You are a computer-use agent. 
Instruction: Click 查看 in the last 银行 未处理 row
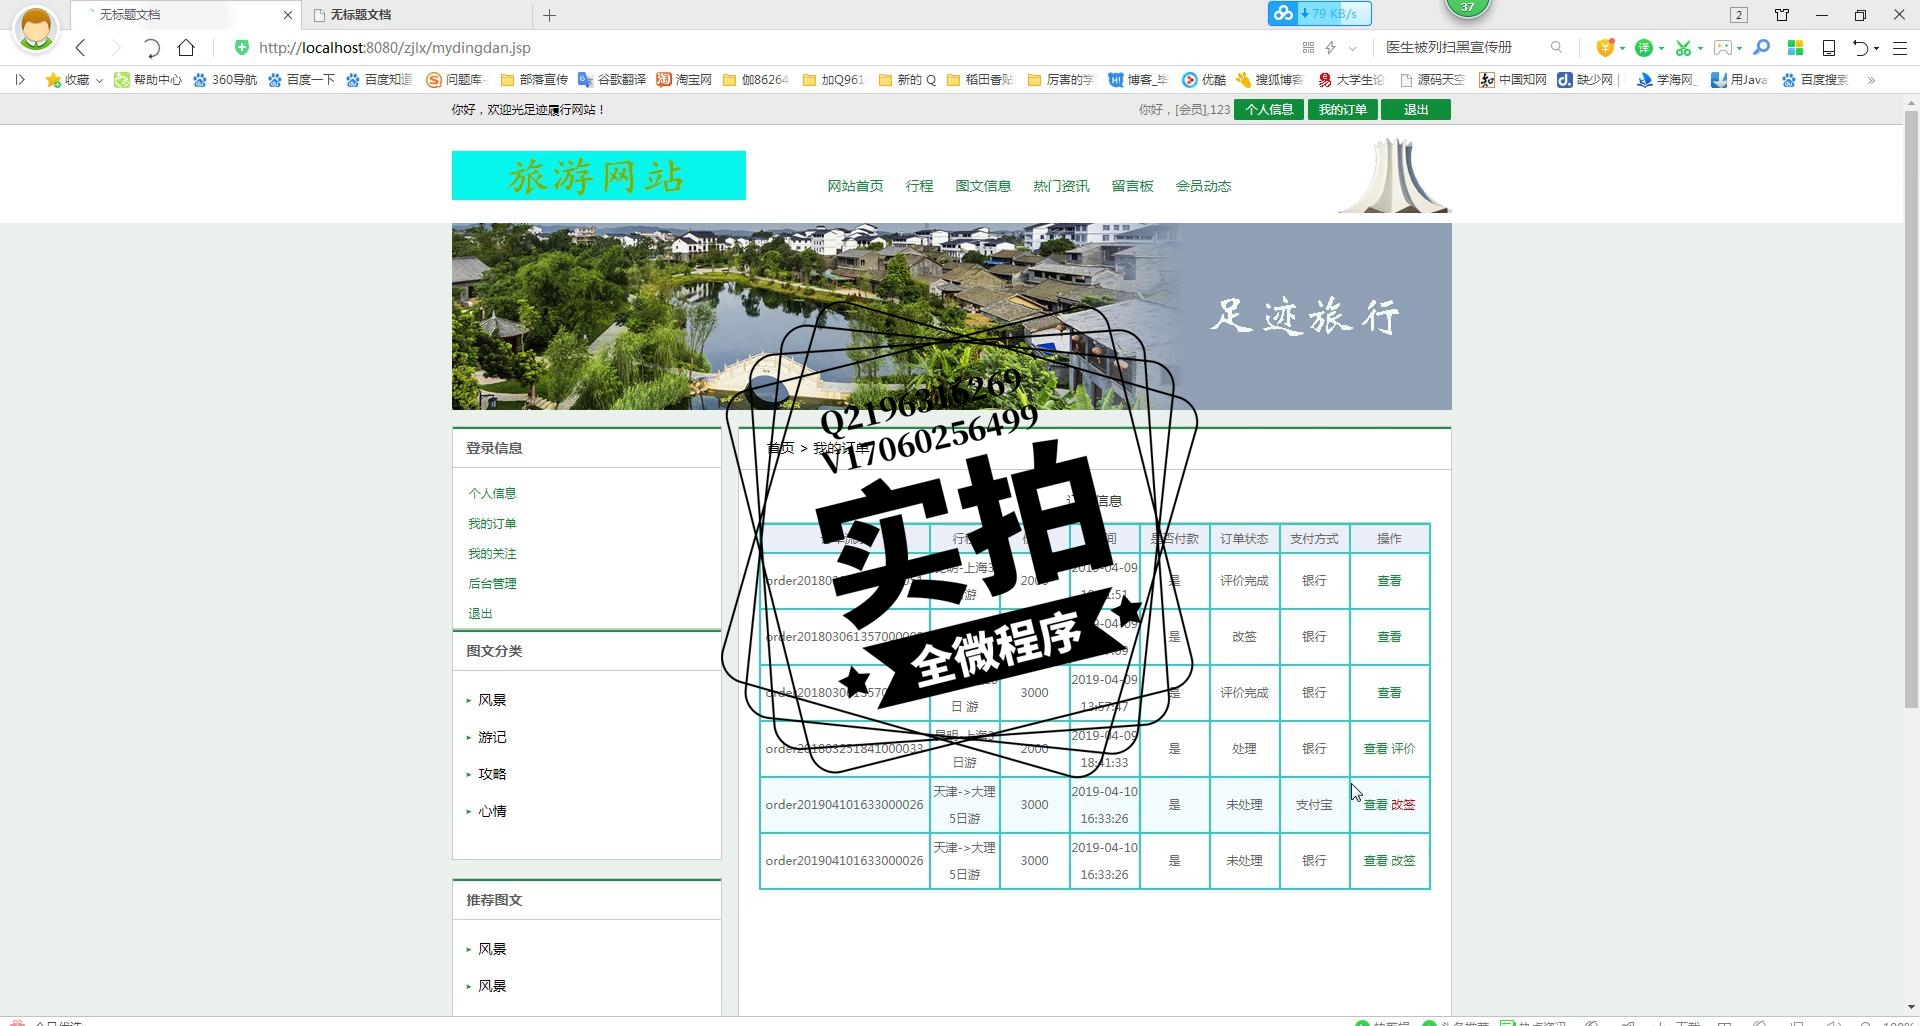click(1376, 860)
